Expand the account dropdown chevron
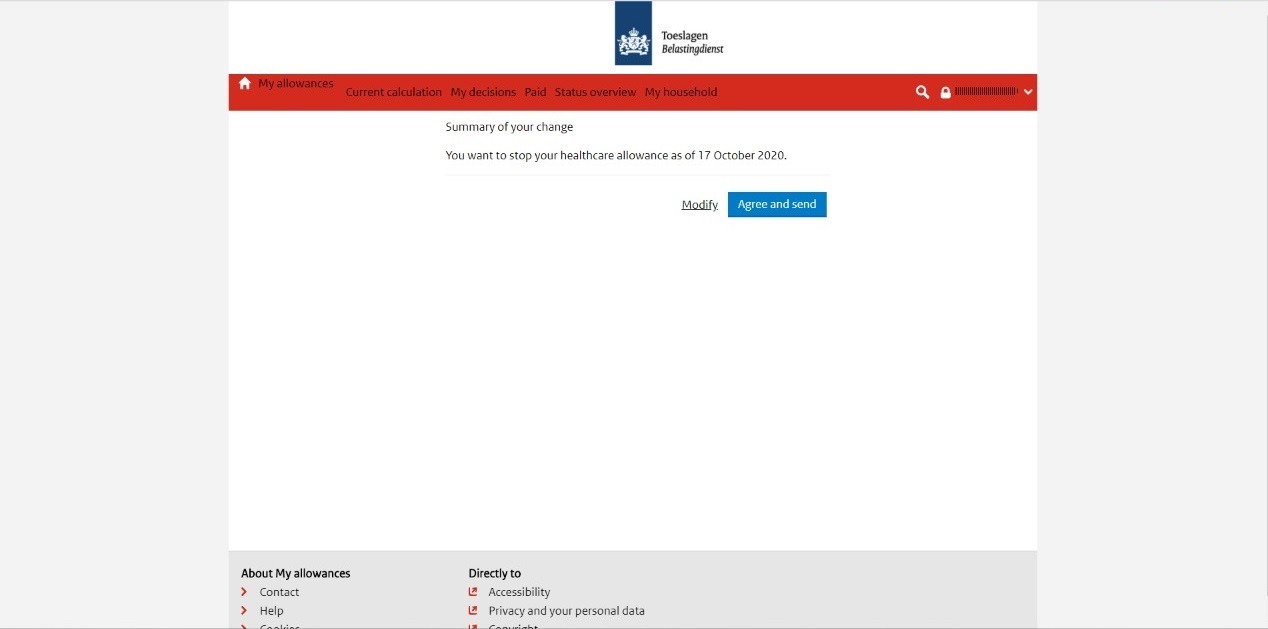Viewport: 1268px width, 629px height. (1028, 92)
